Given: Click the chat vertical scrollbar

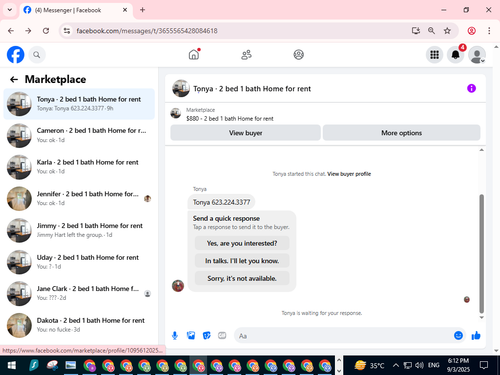Looking at the screenshot, I should (x=481, y=253).
